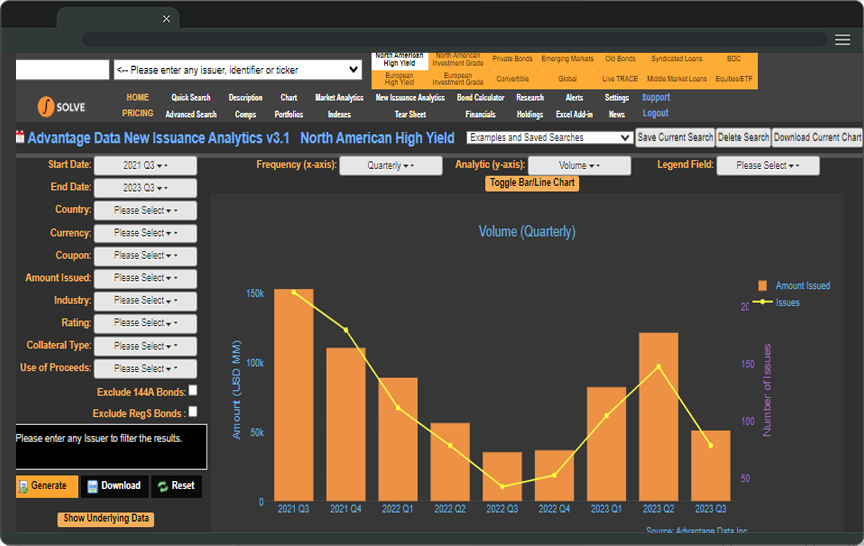Open the browser hamburger menu
864x546 pixels.
[x=842, y=40]
